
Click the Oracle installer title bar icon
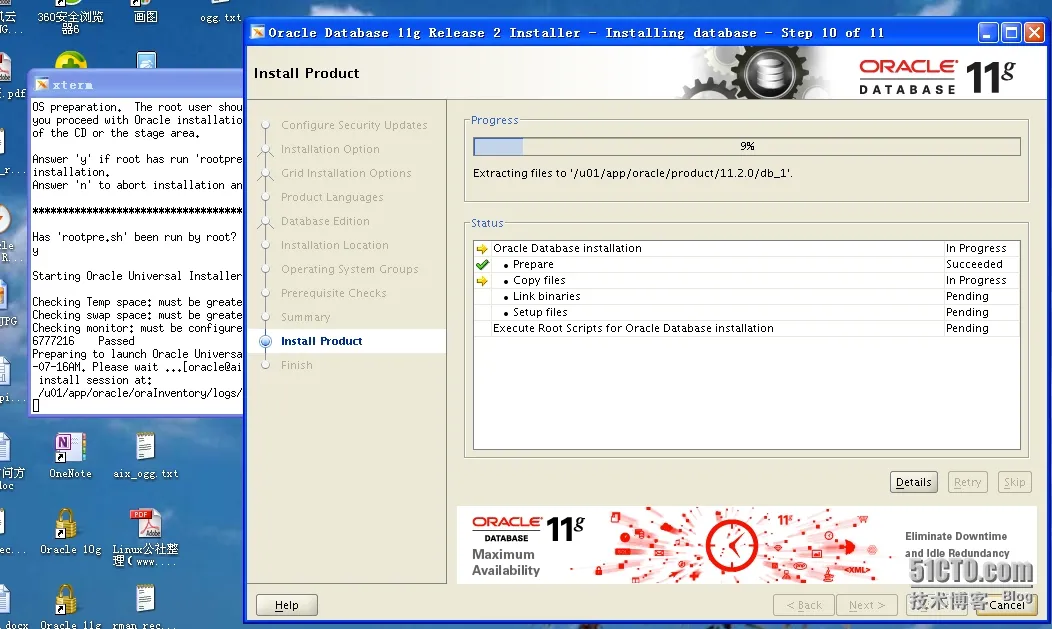[x=258, y=32]
